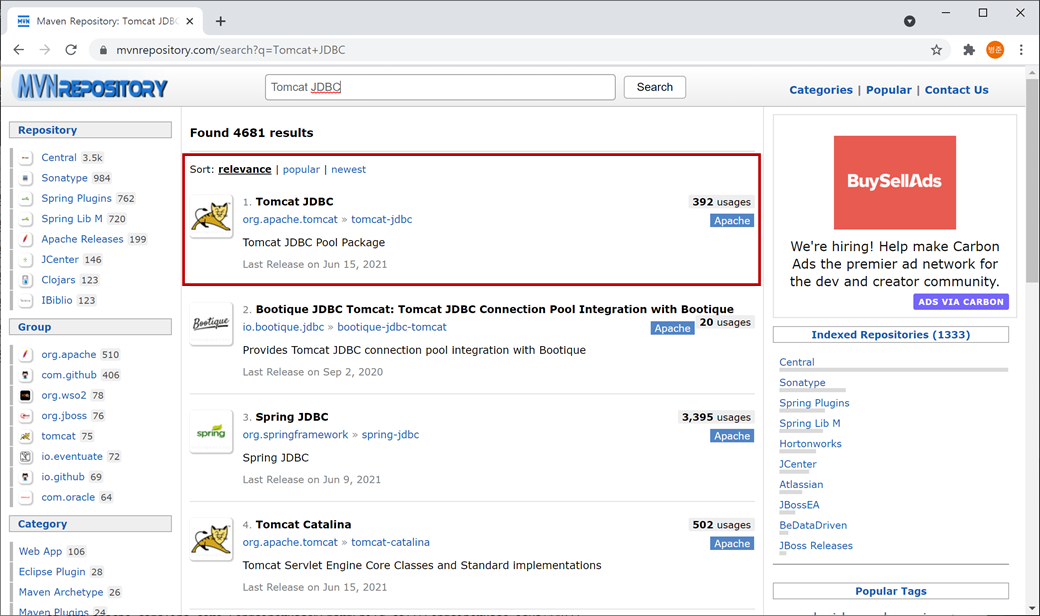Click the 3,395 usages badge
The image size is (1040, 616).
[x=716, y=417]
